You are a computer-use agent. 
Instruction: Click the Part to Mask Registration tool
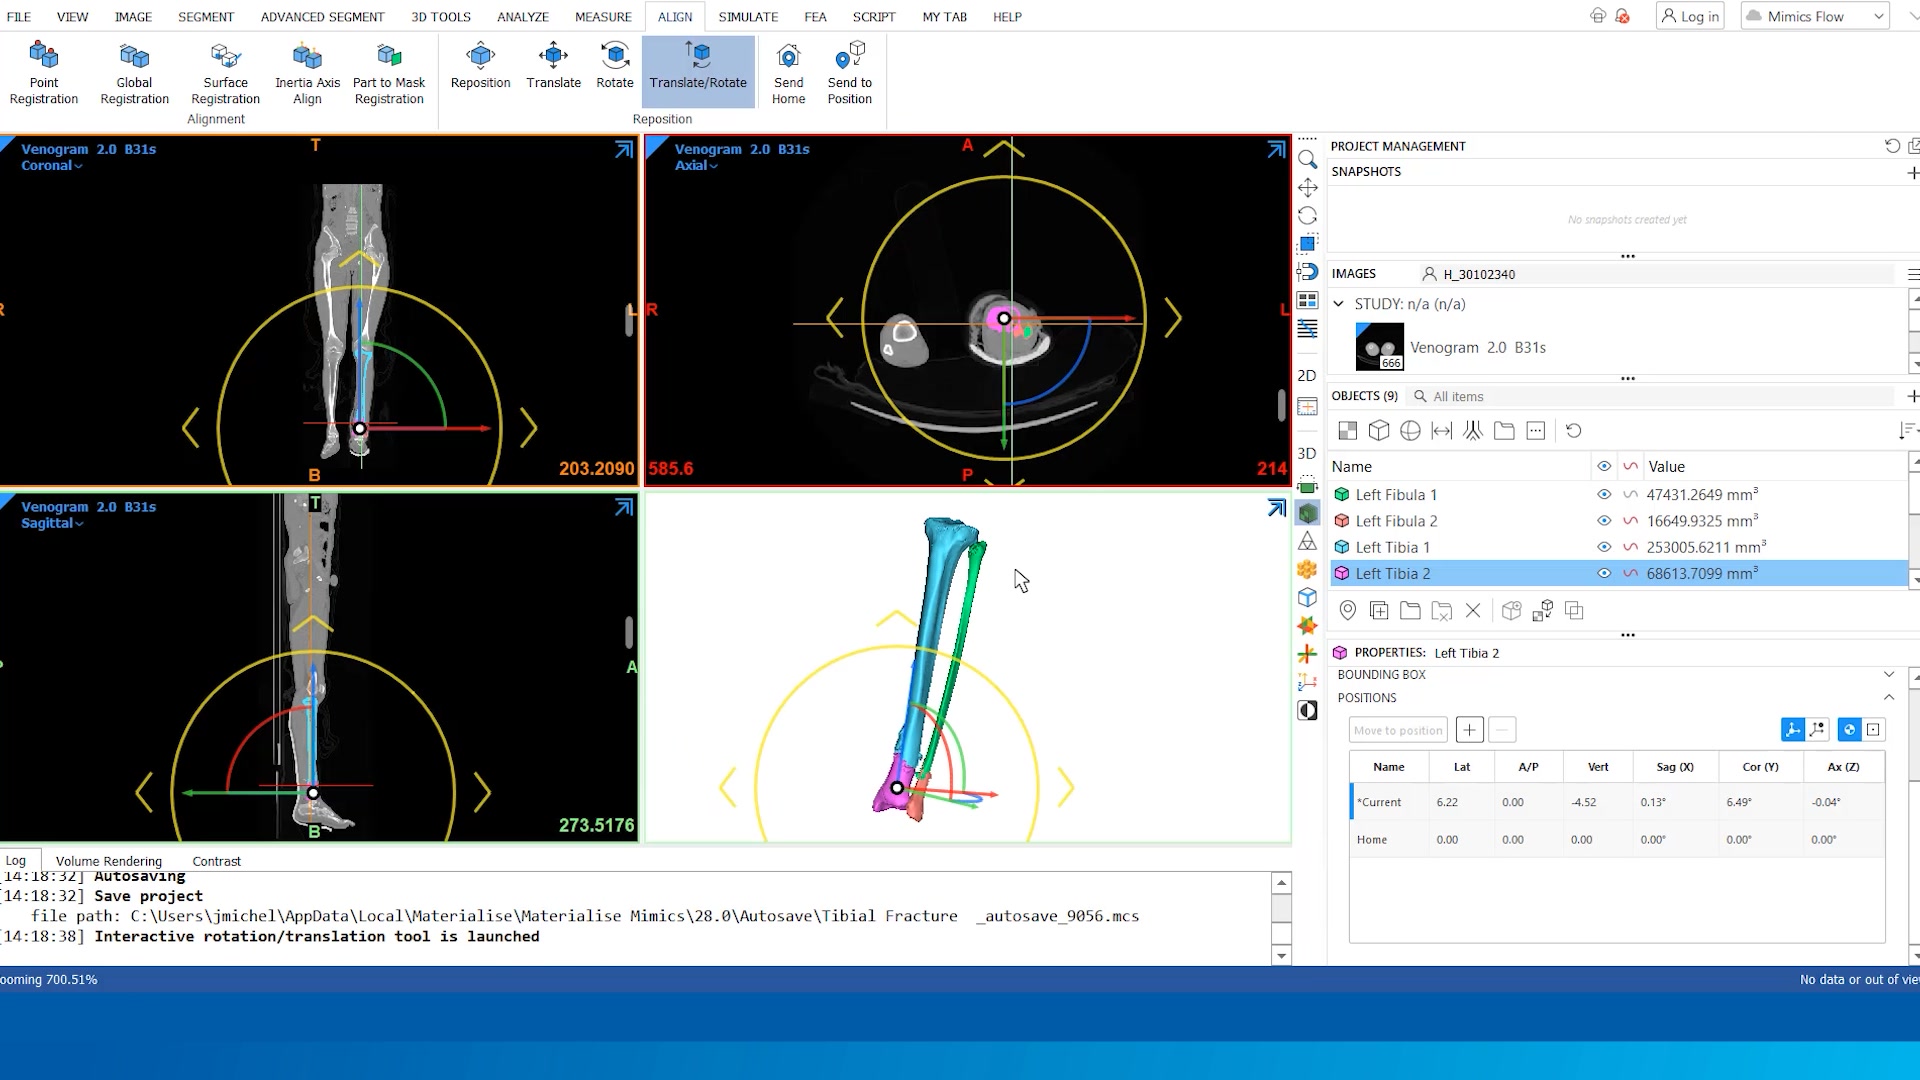[x=389, y=73]
